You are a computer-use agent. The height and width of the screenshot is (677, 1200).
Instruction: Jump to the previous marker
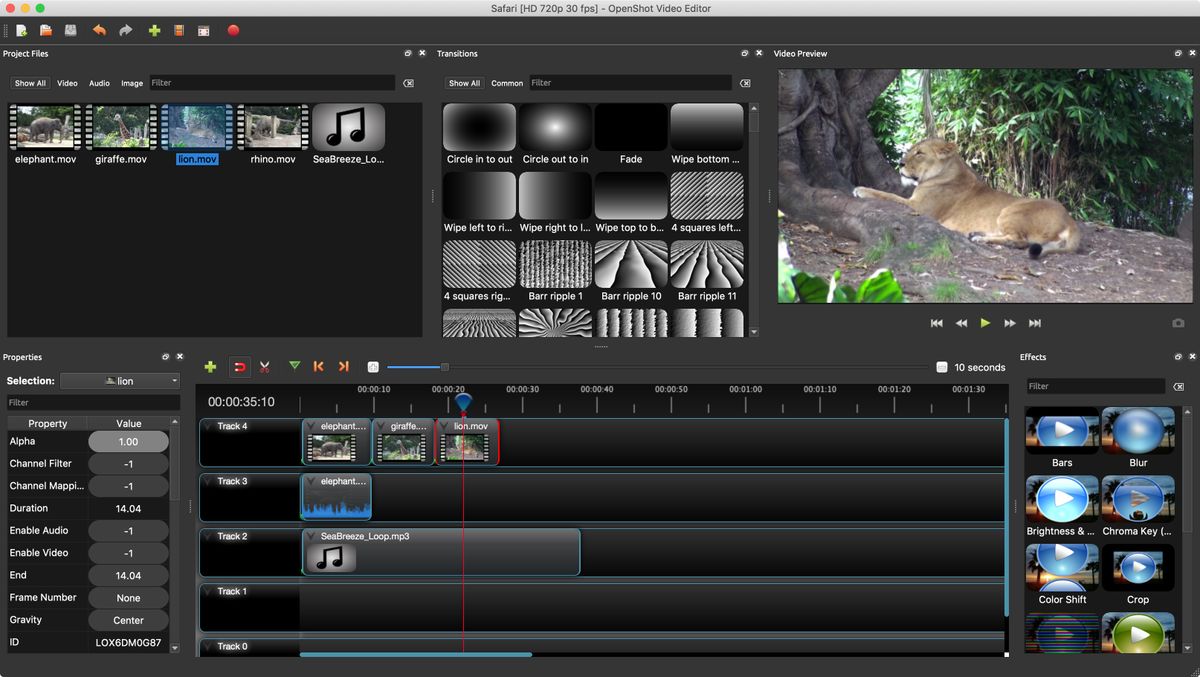click(318, 367)
